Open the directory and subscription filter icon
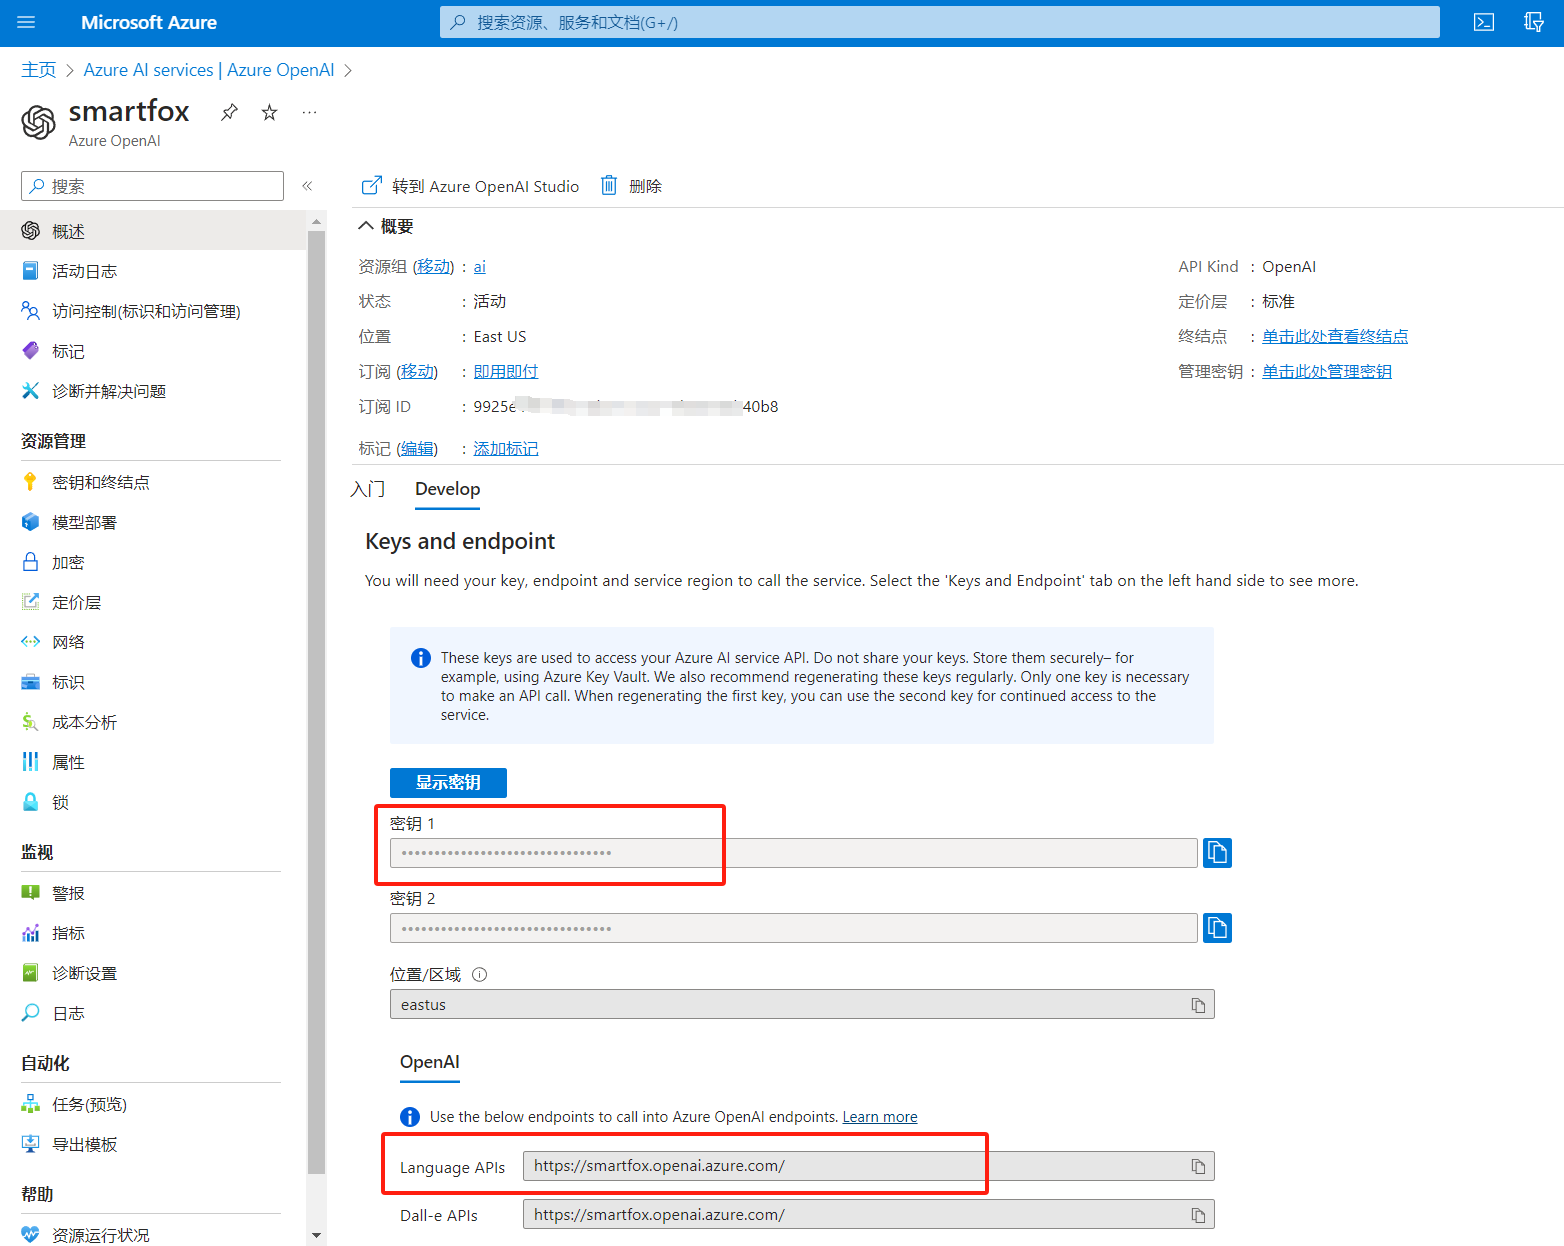 coord(1534,22)
